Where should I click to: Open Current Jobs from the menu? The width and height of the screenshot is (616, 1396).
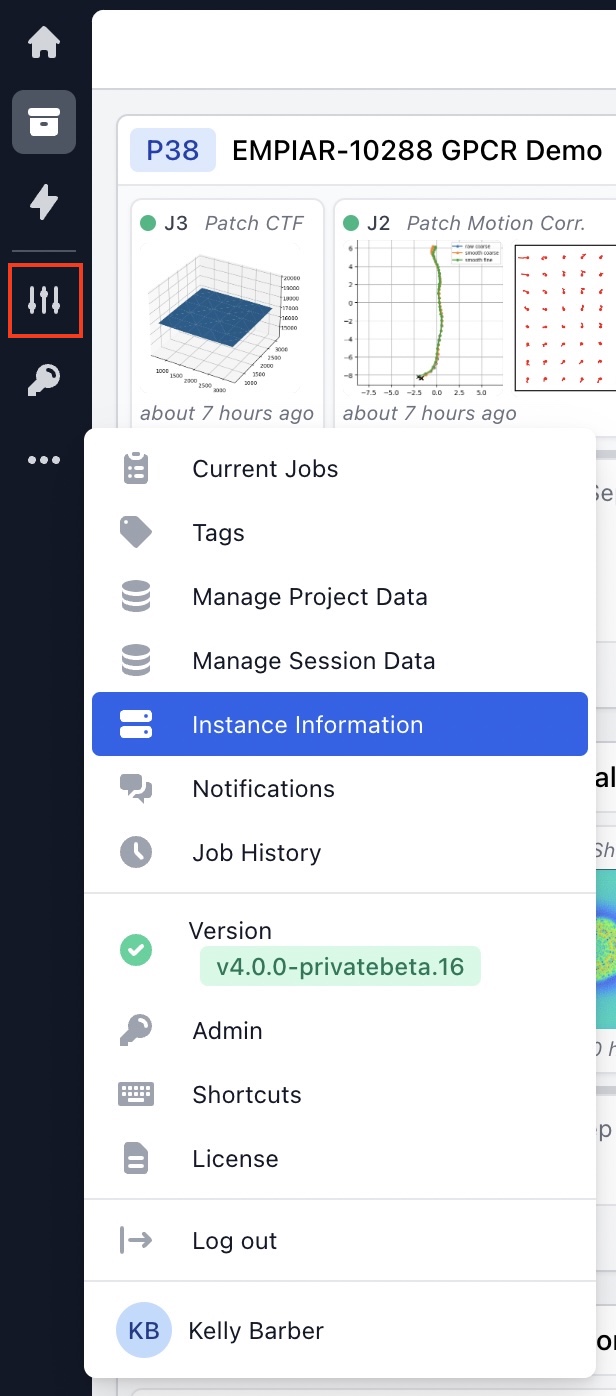pyautogui.click(x=265, y=469)
